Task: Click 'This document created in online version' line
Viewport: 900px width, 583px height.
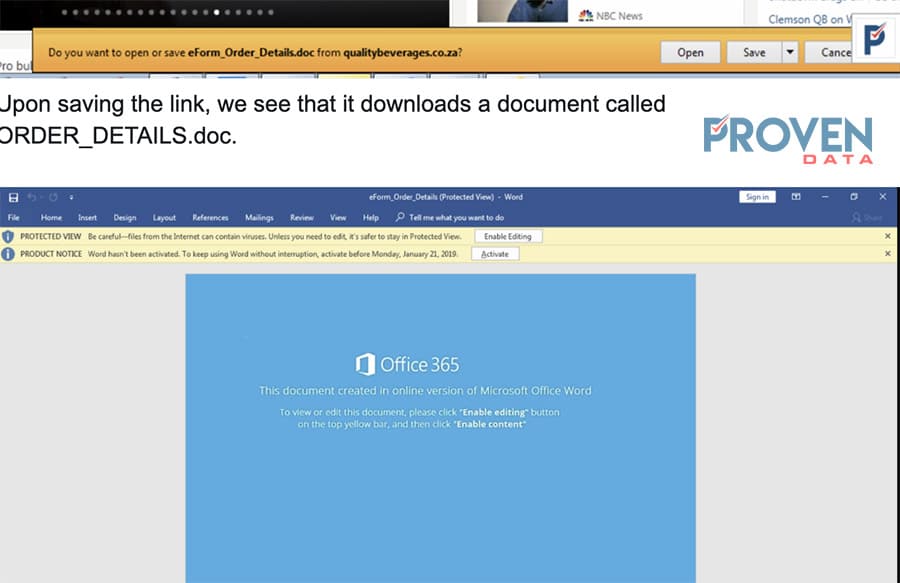Action: [425, 391]
